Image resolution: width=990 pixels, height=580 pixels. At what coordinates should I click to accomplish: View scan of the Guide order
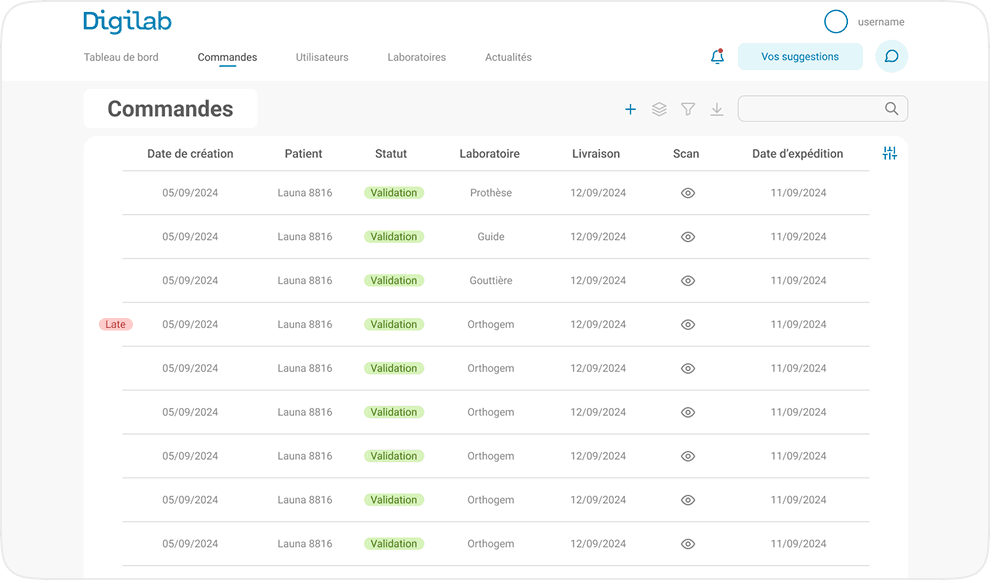pos(687,237)
